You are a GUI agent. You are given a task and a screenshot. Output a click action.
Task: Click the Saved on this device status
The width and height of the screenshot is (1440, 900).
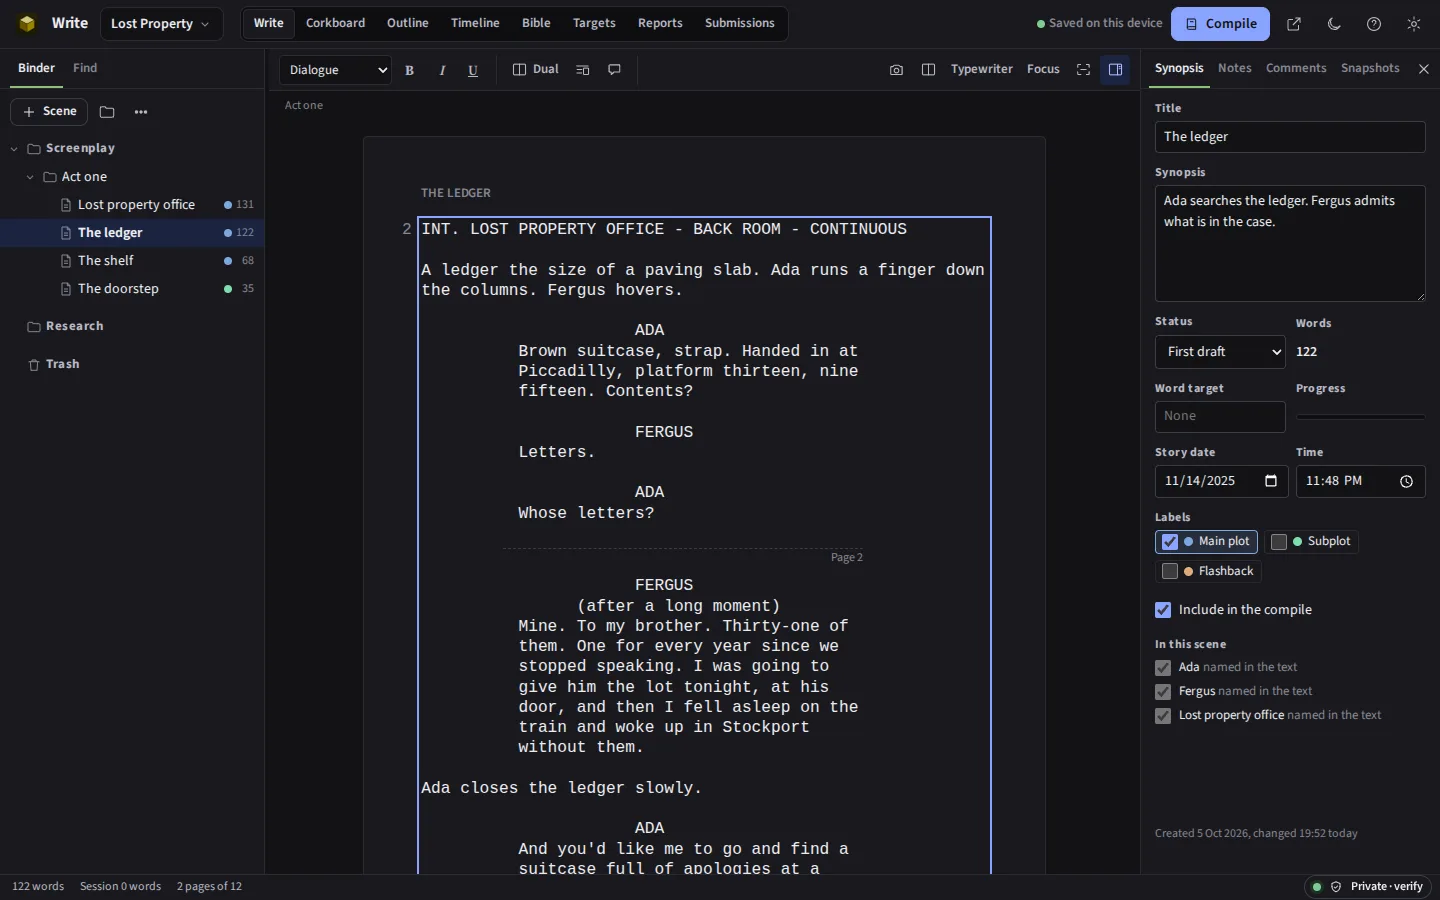coord(1099,23)
